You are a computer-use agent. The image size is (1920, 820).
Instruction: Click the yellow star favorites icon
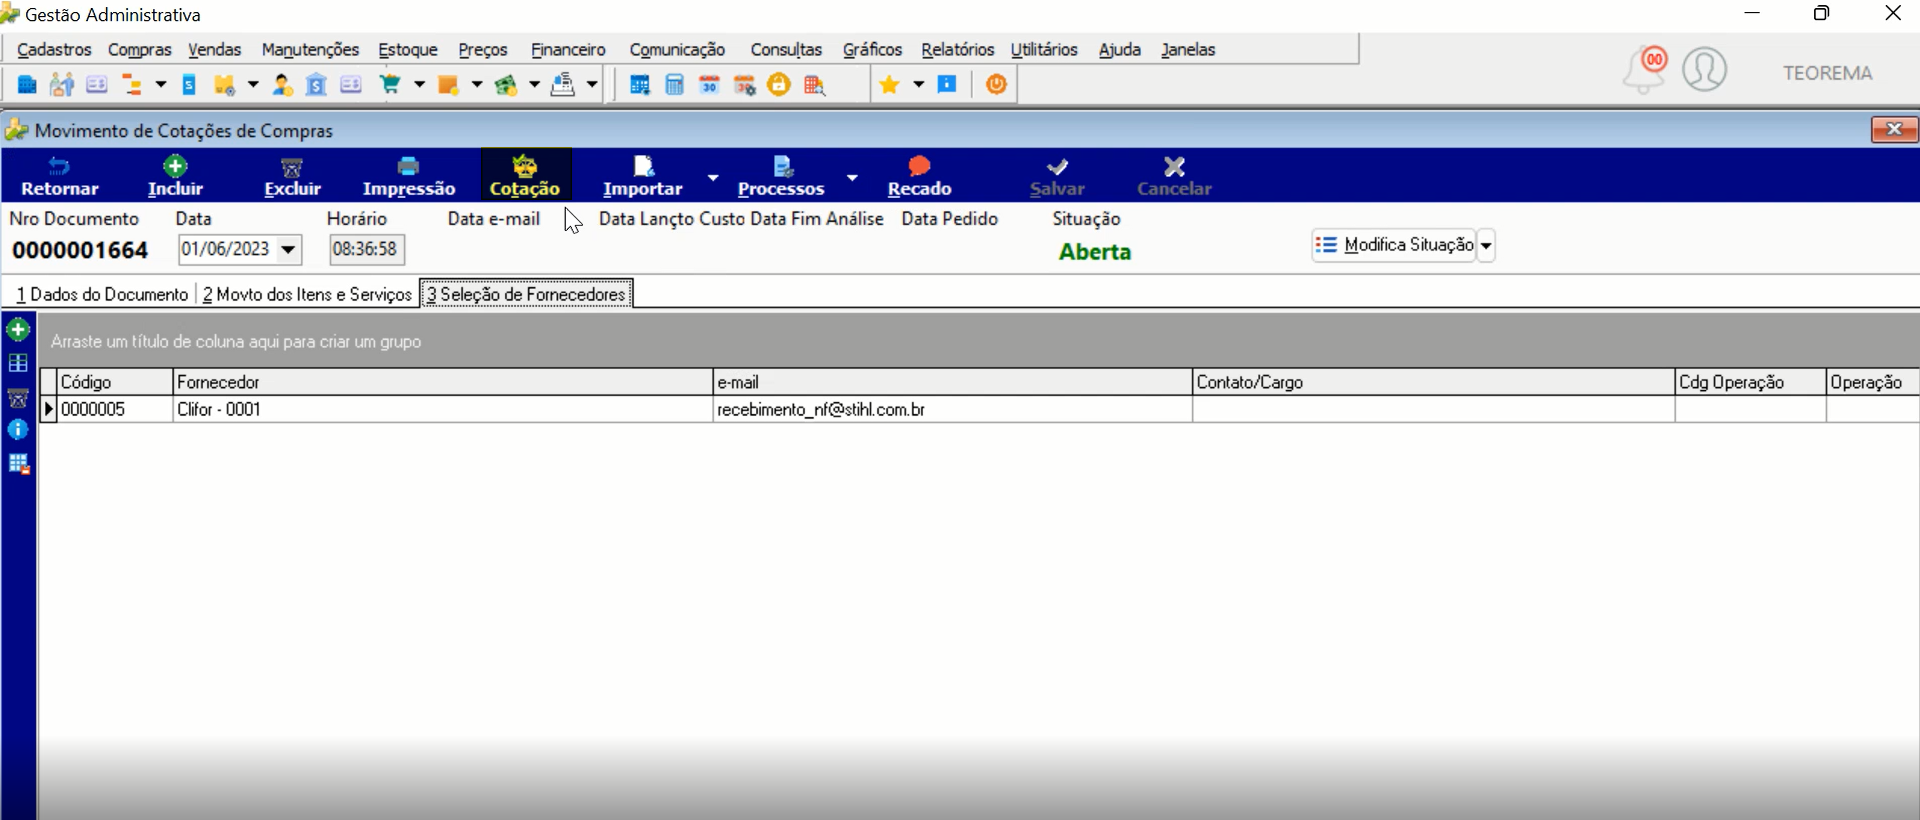pyautogui.click(x=889, y=85)
